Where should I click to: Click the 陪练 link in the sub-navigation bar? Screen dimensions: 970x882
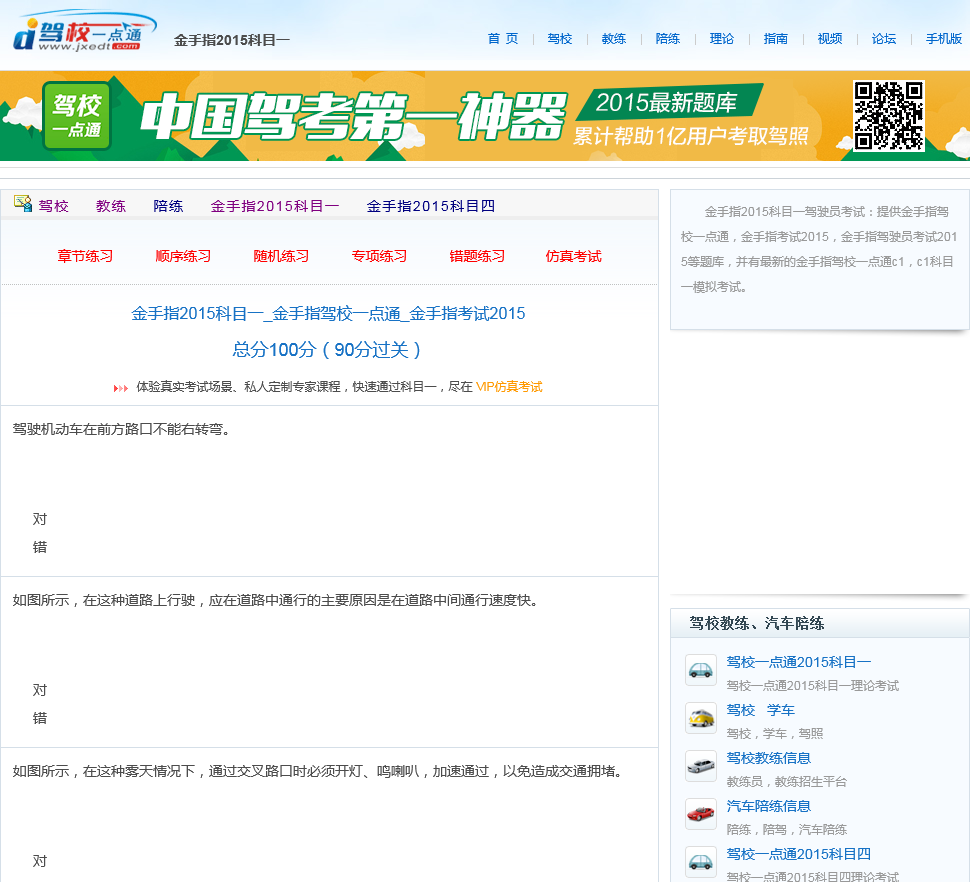pyautogui.click(x=168, y=206)
